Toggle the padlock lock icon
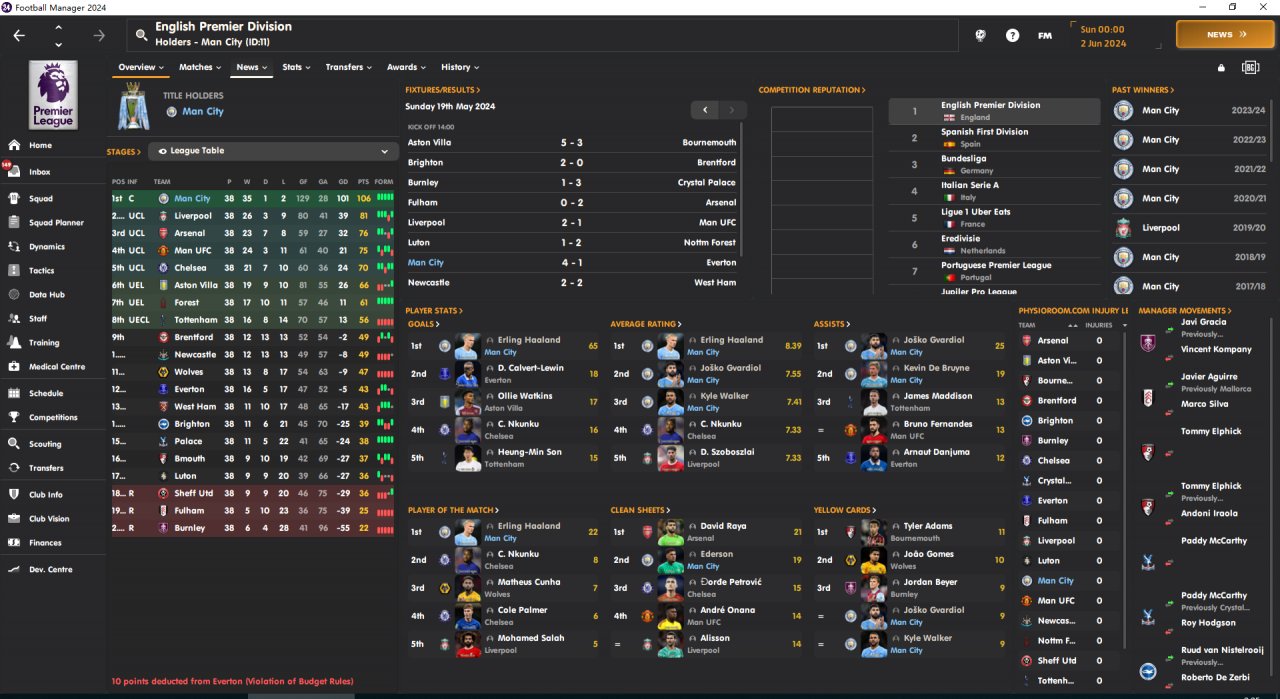Image resolution: width=1280 pixels, height=699 pixels. tap(1221, 68)
